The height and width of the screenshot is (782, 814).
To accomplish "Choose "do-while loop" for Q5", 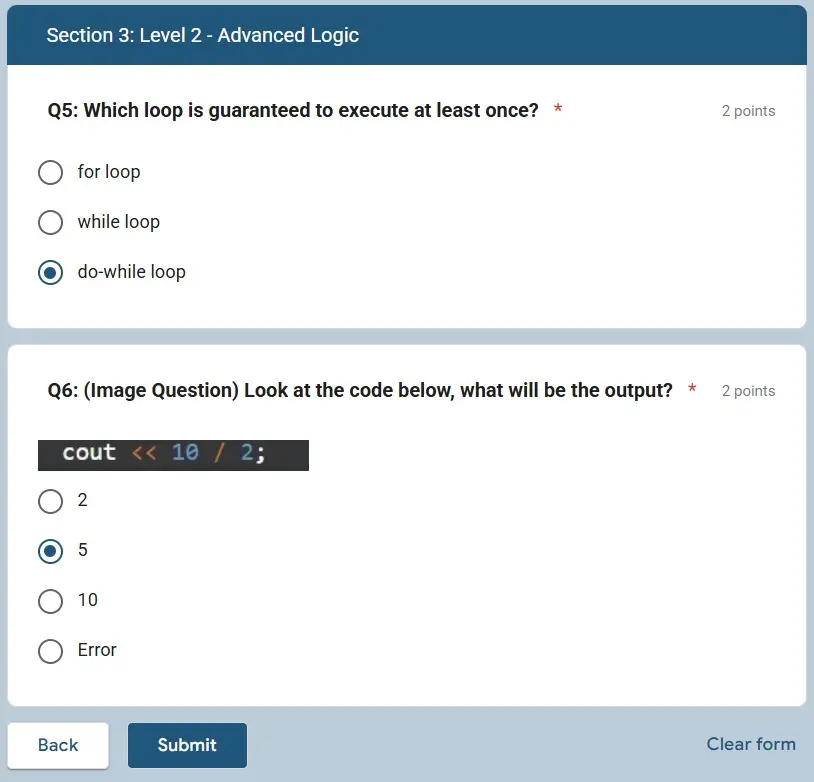I will click(50, 272).
